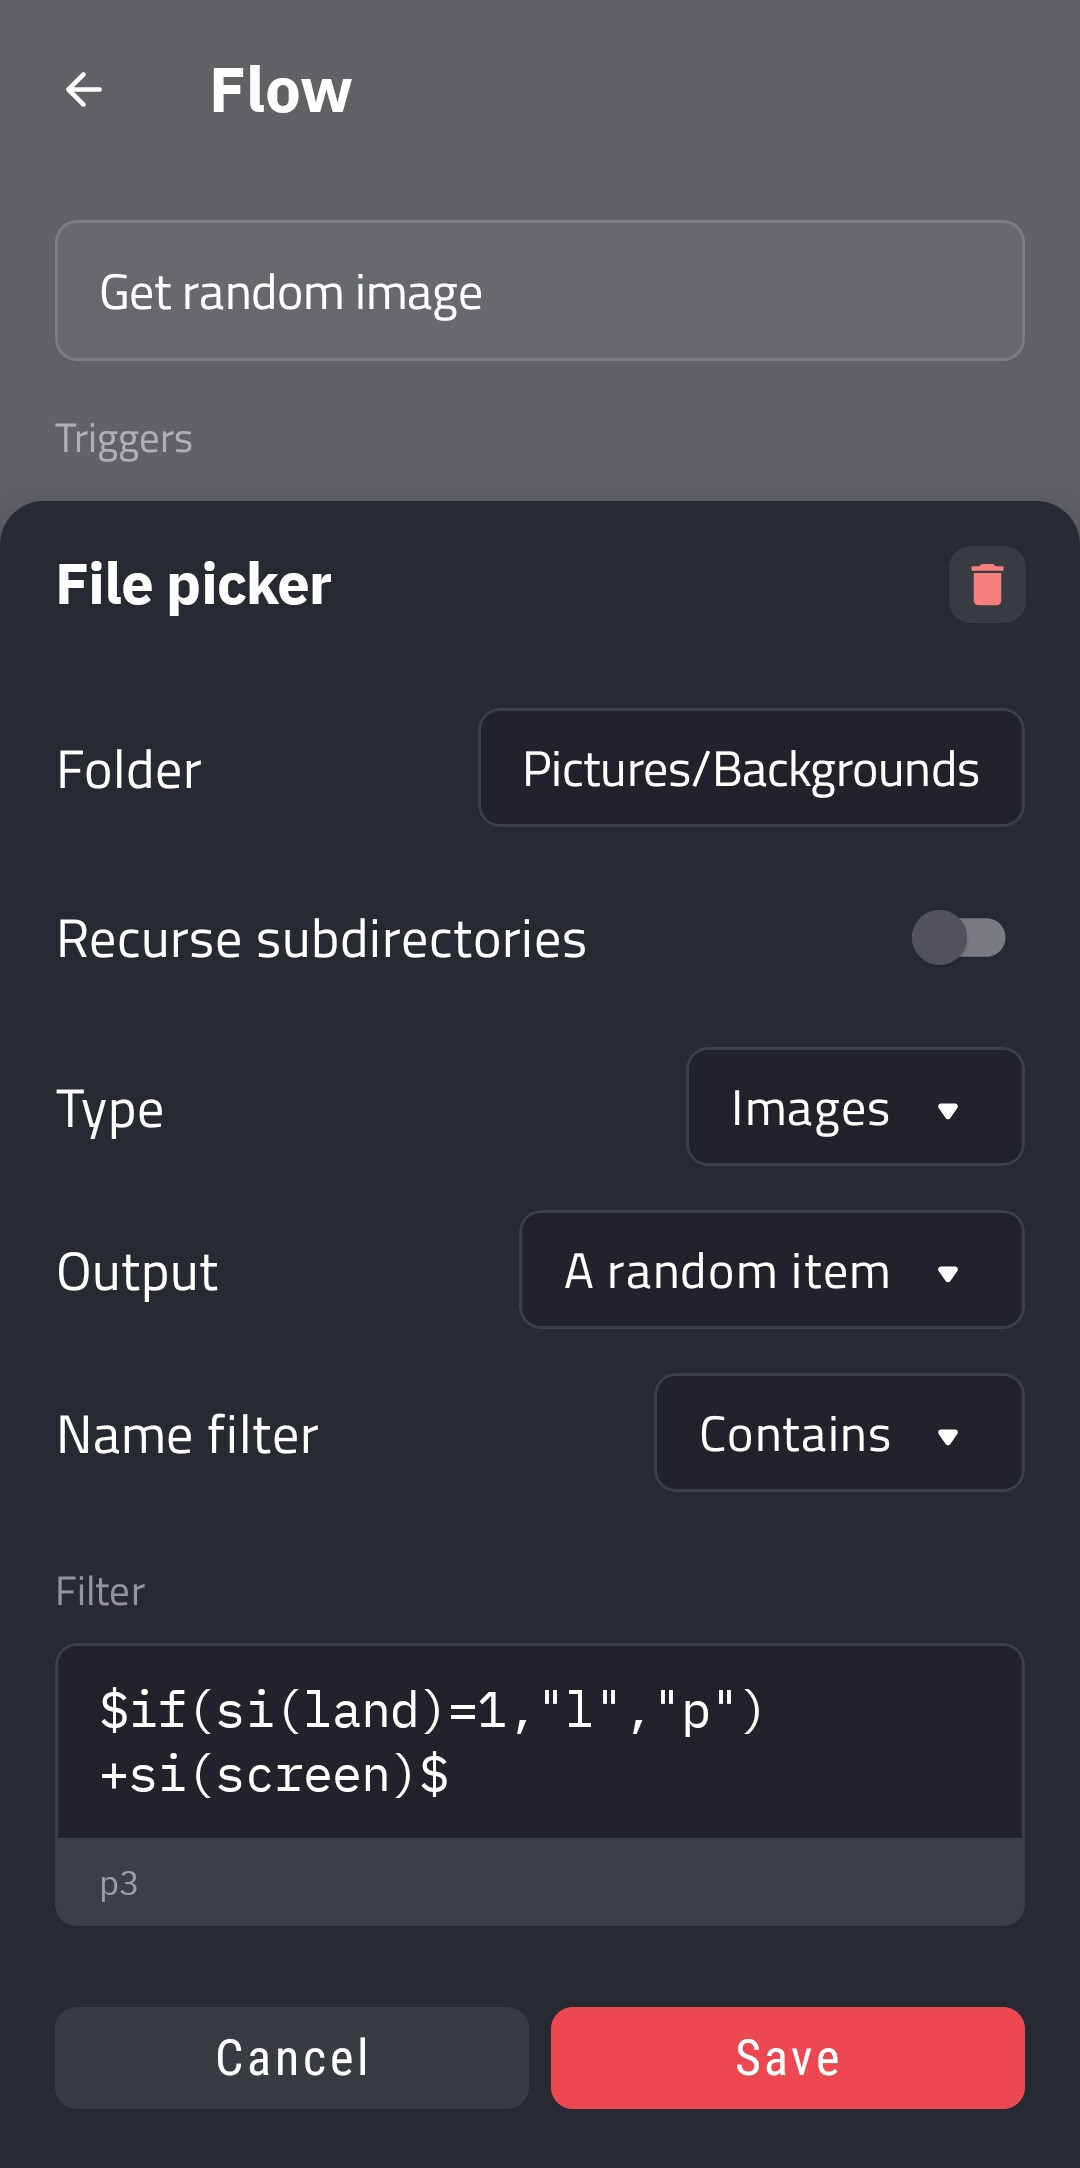Click the Filter field label
The width and height of the screenshot is (1080, 2168).
pos(100,1591)
